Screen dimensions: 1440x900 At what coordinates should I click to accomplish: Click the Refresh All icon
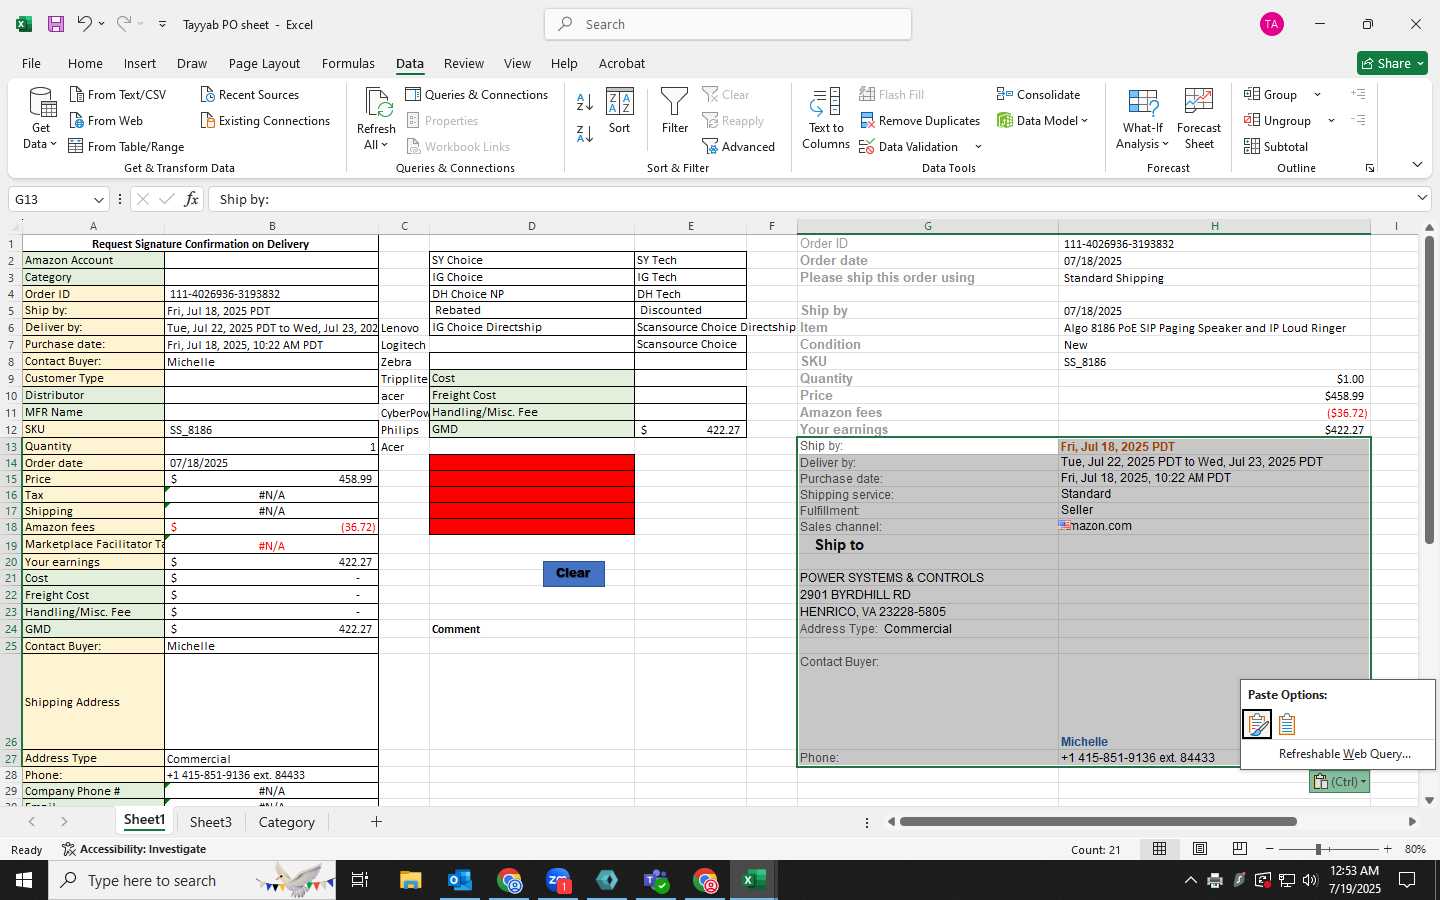point(378,103)
